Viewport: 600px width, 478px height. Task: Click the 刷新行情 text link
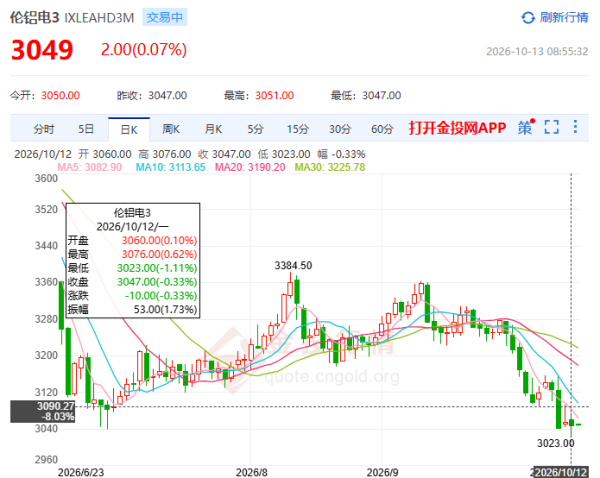coord(564,18)
